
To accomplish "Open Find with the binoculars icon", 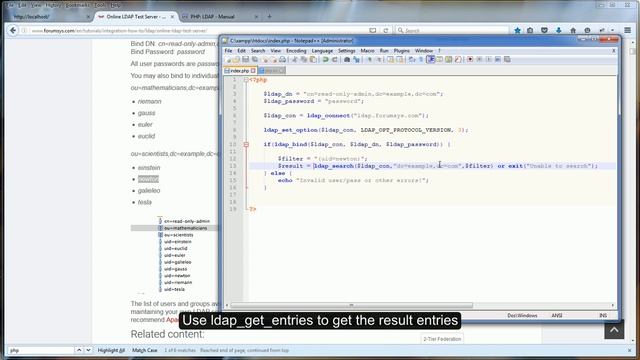I will tap(347, 60).
